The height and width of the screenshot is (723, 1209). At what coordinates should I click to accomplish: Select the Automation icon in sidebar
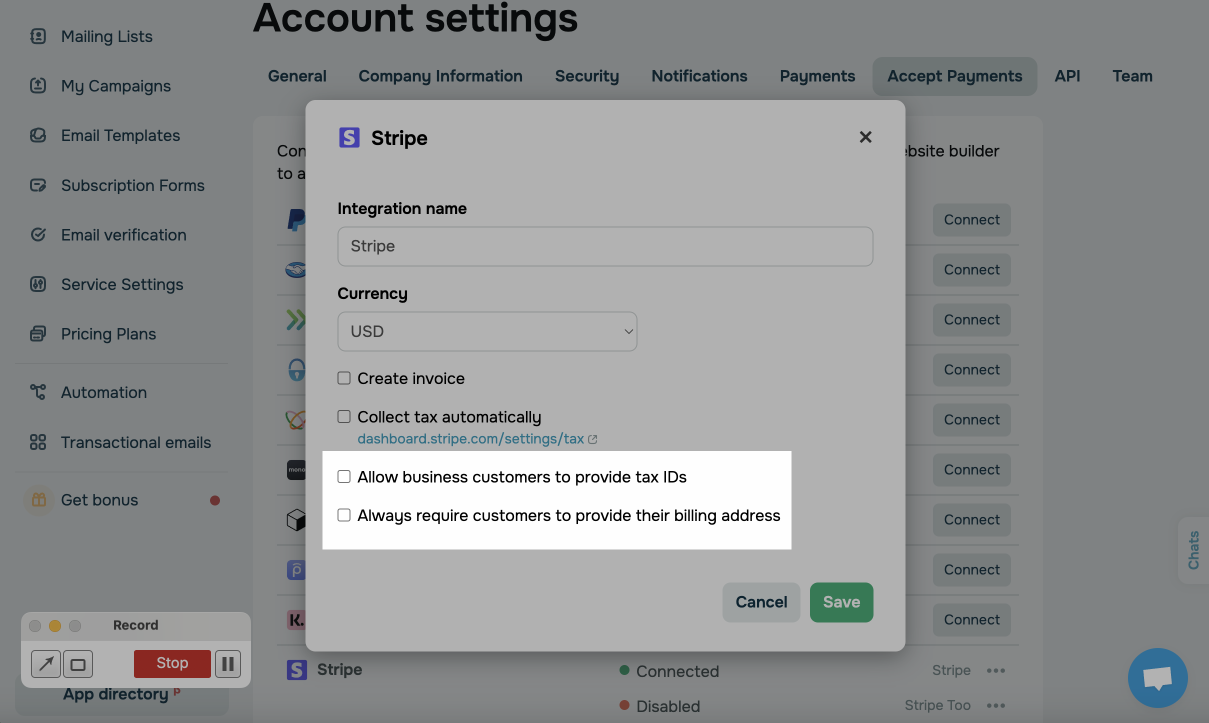(x=38, y=392)
